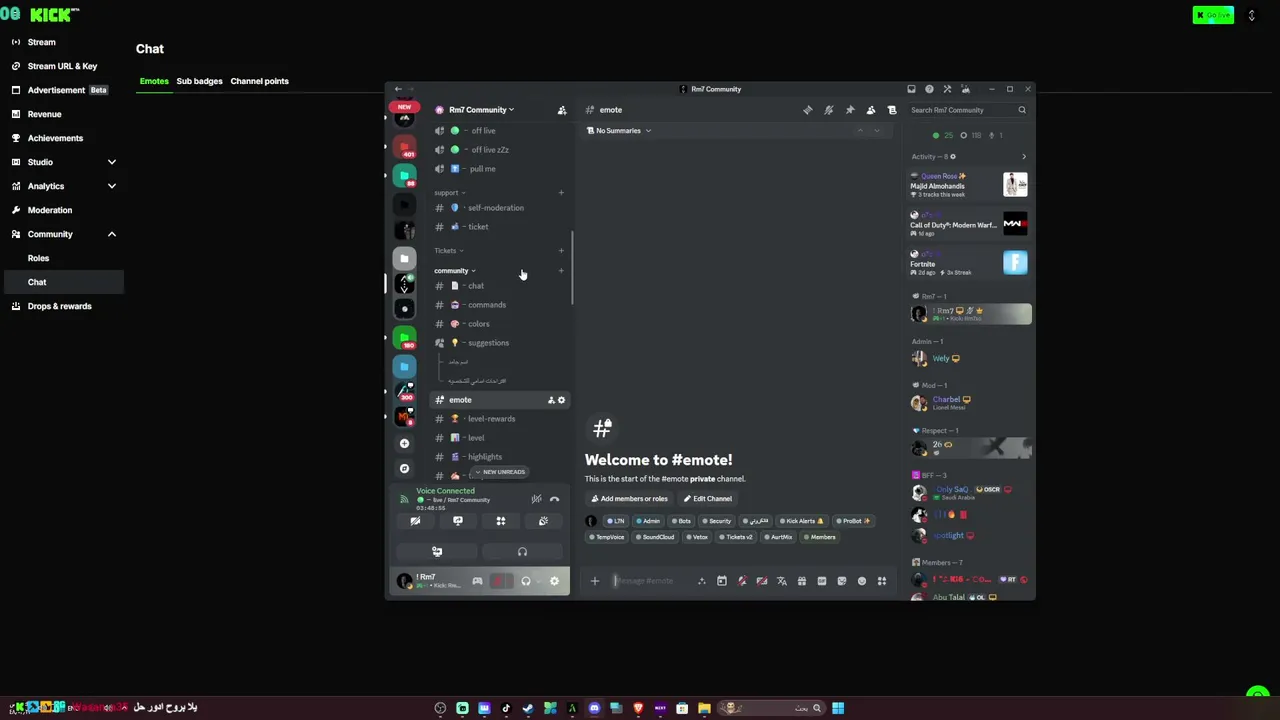Screen dimensions: 1280x720
Task: Add a server in Discord sidebar
Action: point(404,443)
